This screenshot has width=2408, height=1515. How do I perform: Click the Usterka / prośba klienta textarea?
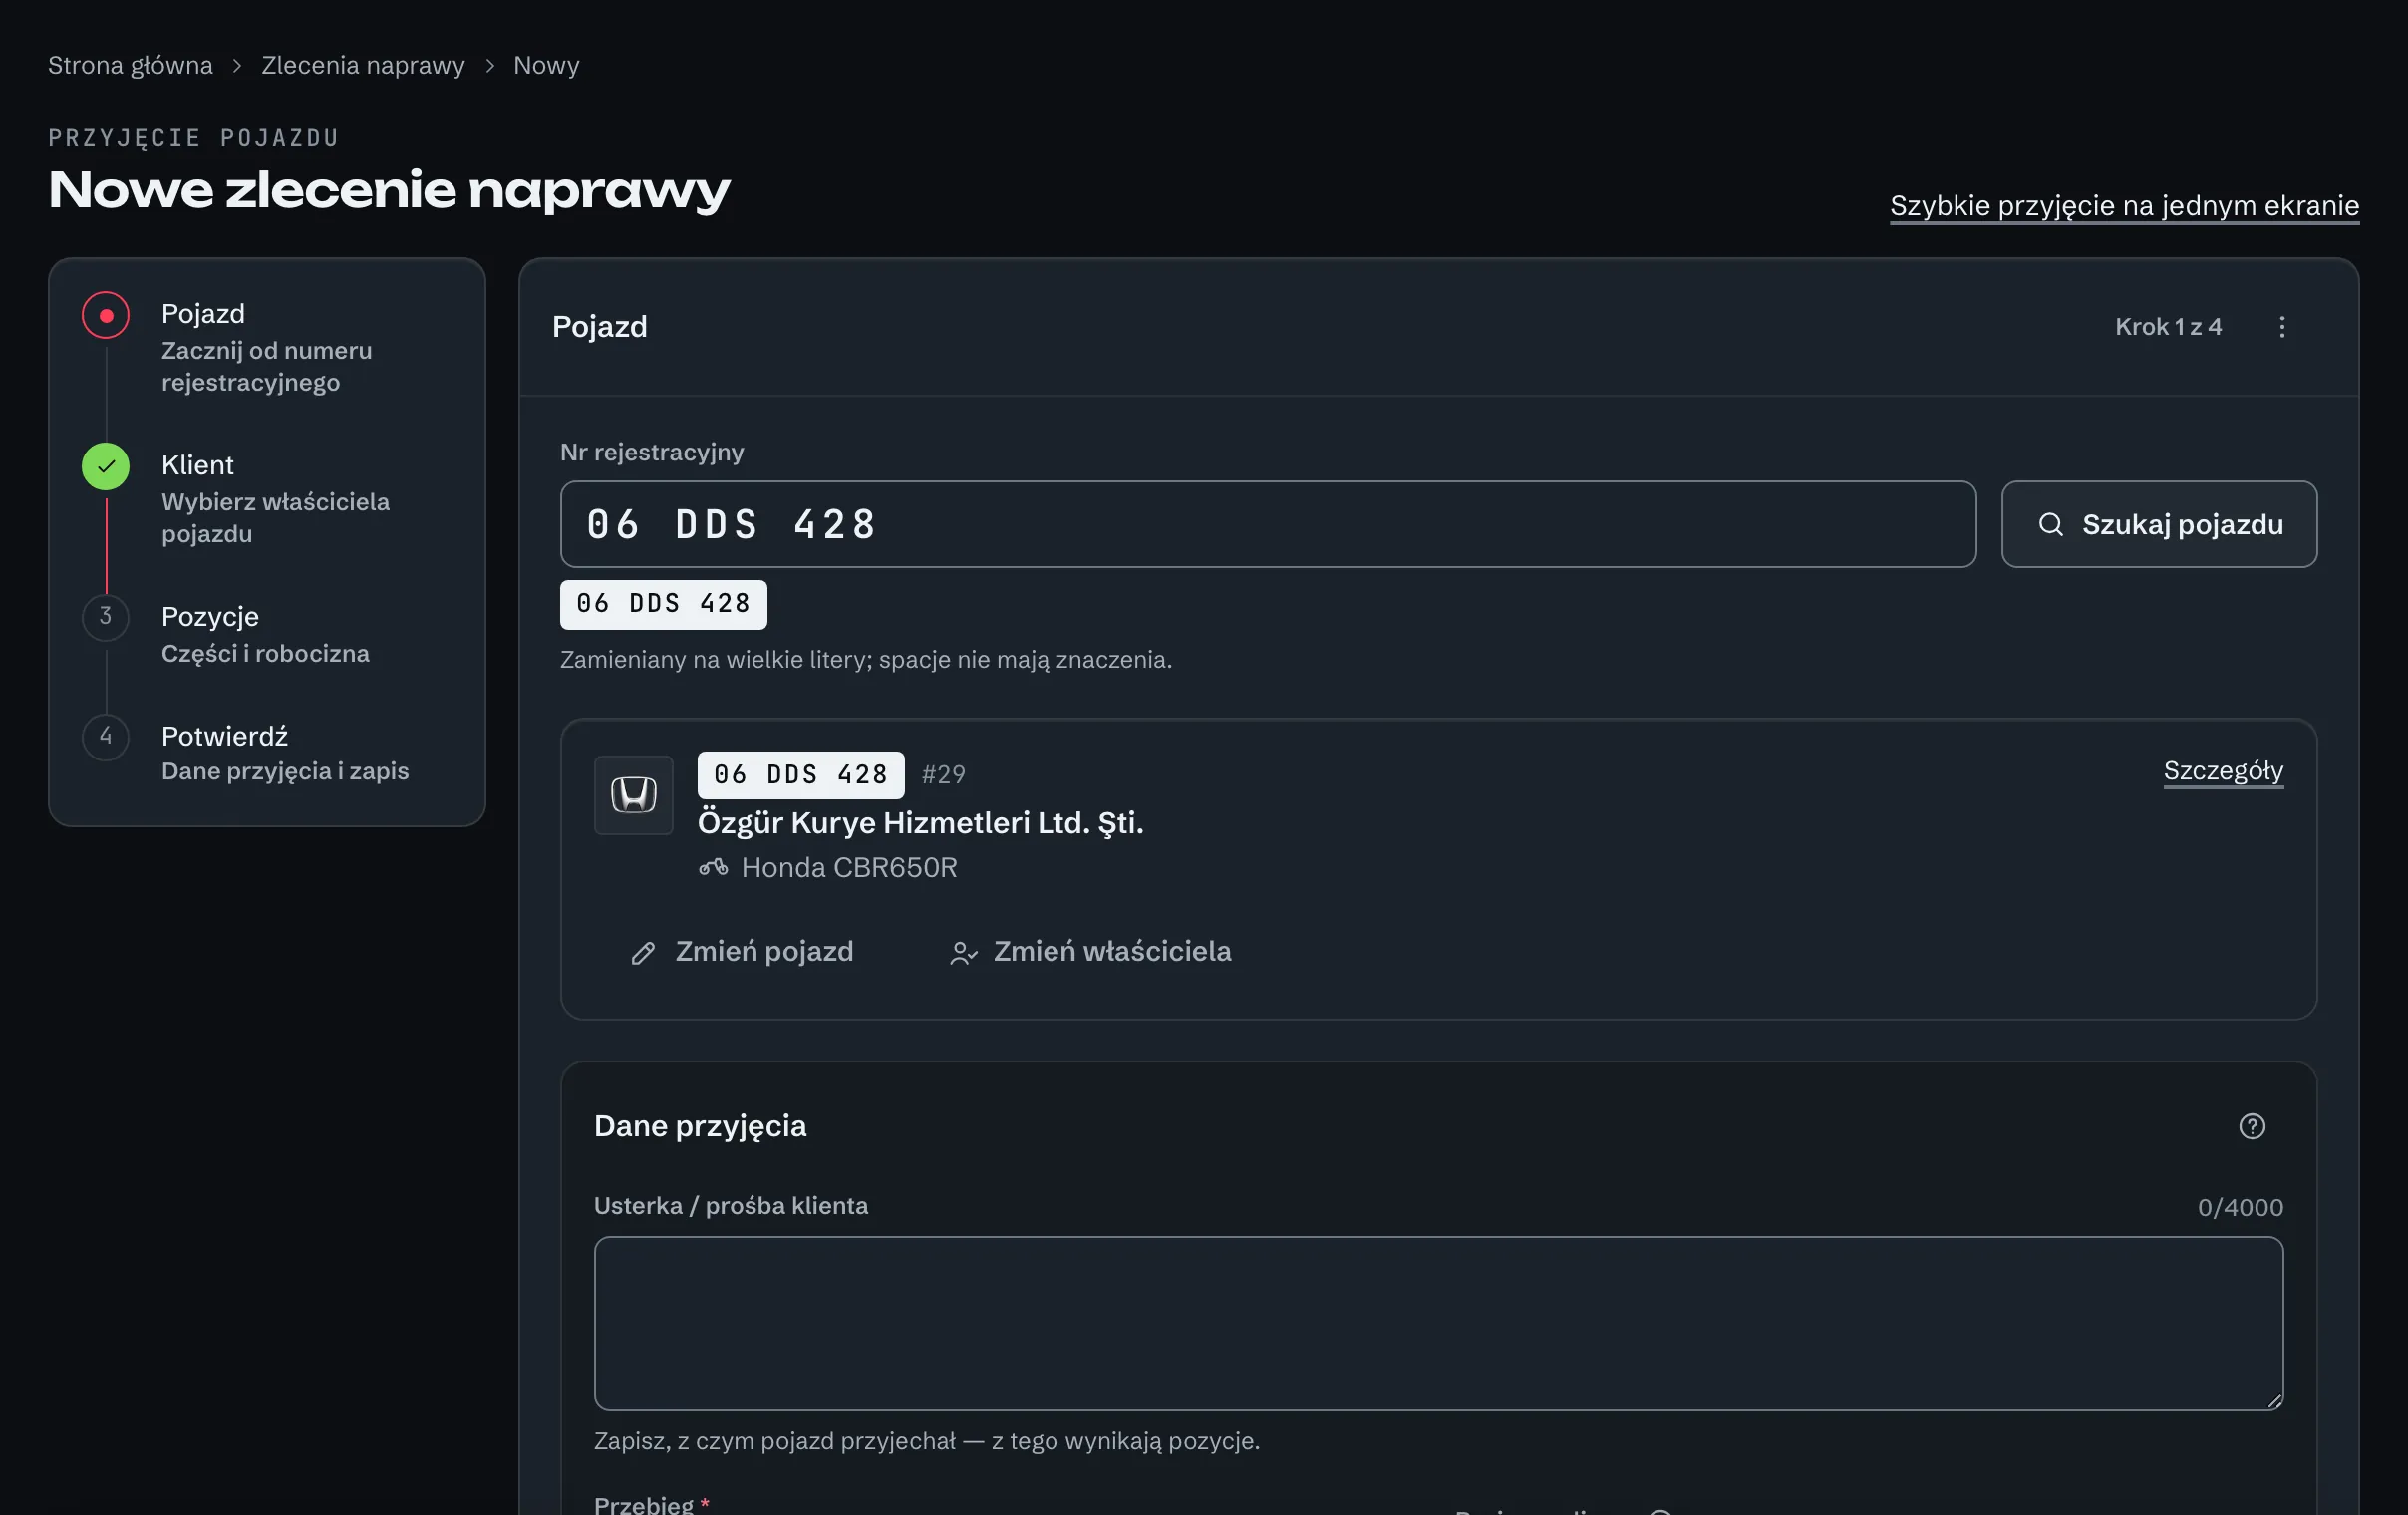[x=1437, y=1323]
